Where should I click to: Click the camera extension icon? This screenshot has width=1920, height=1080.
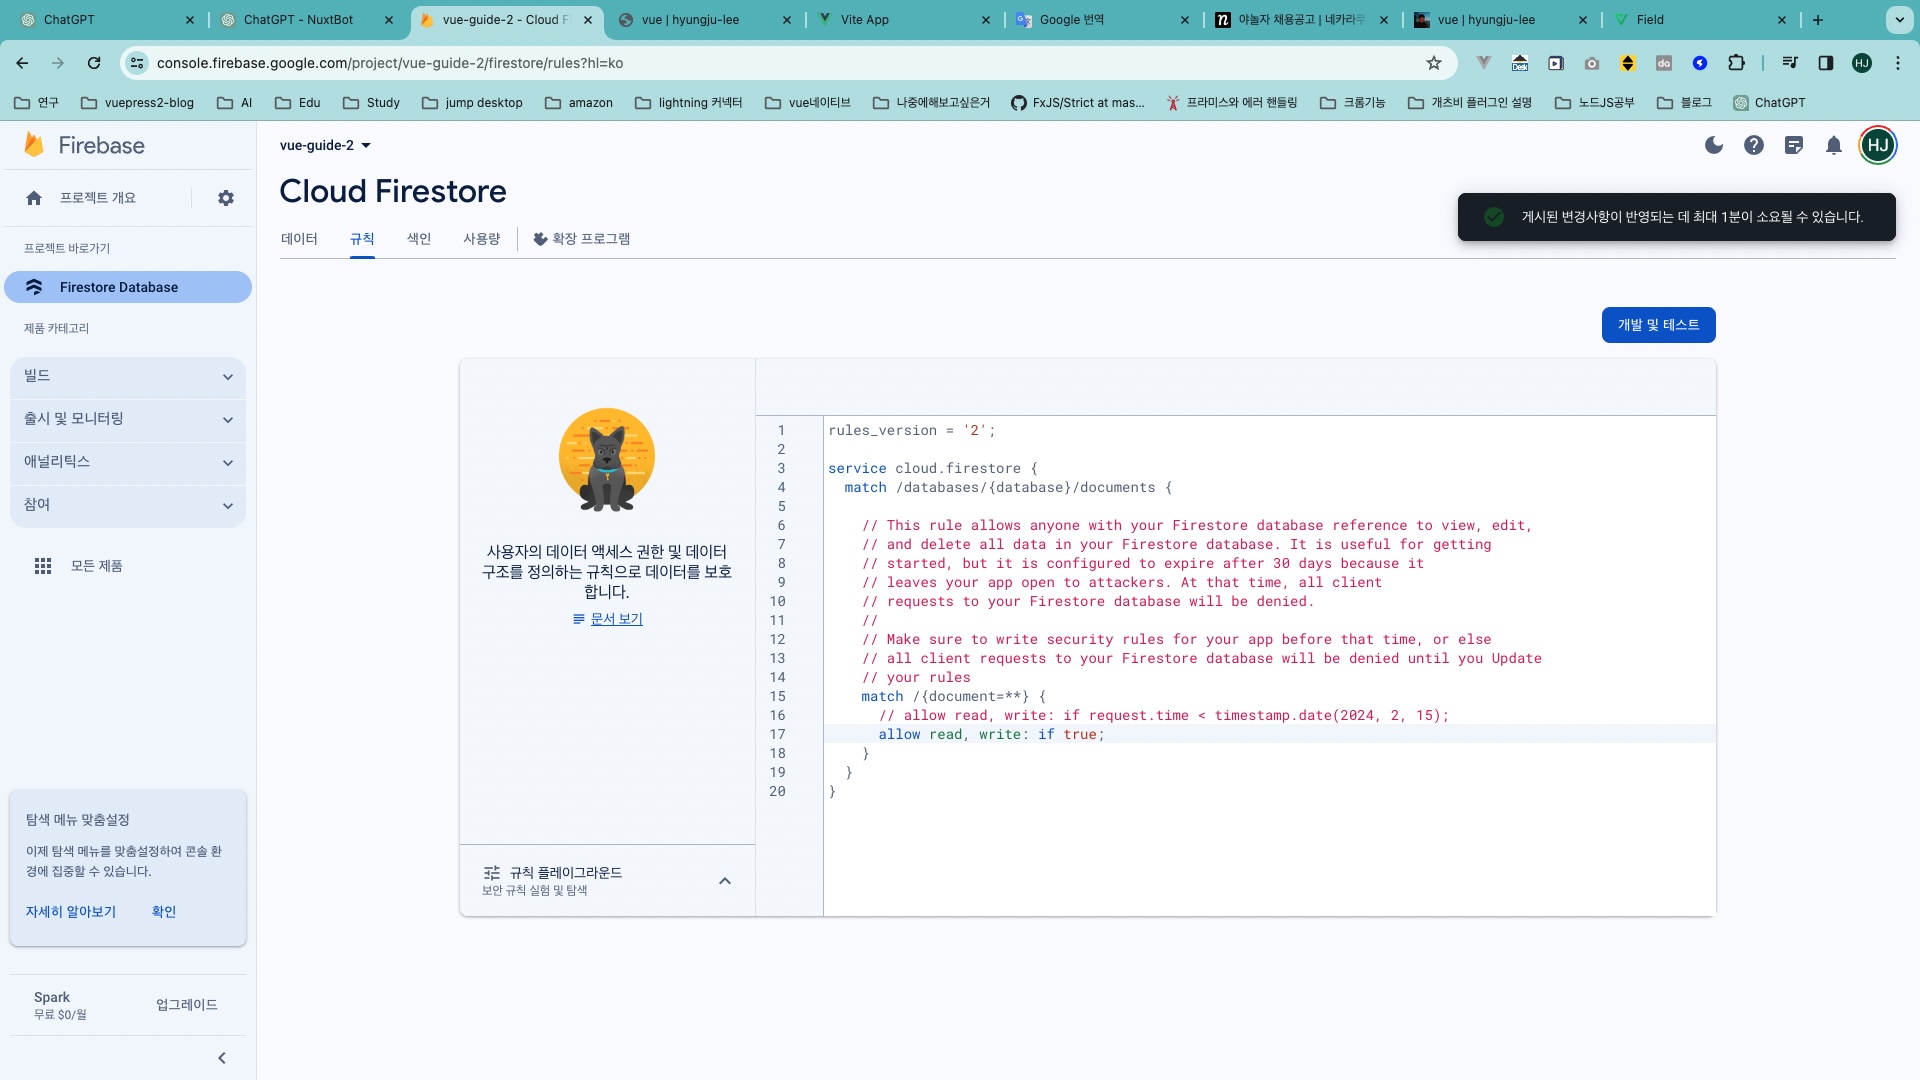click(x=1592, y=63)
